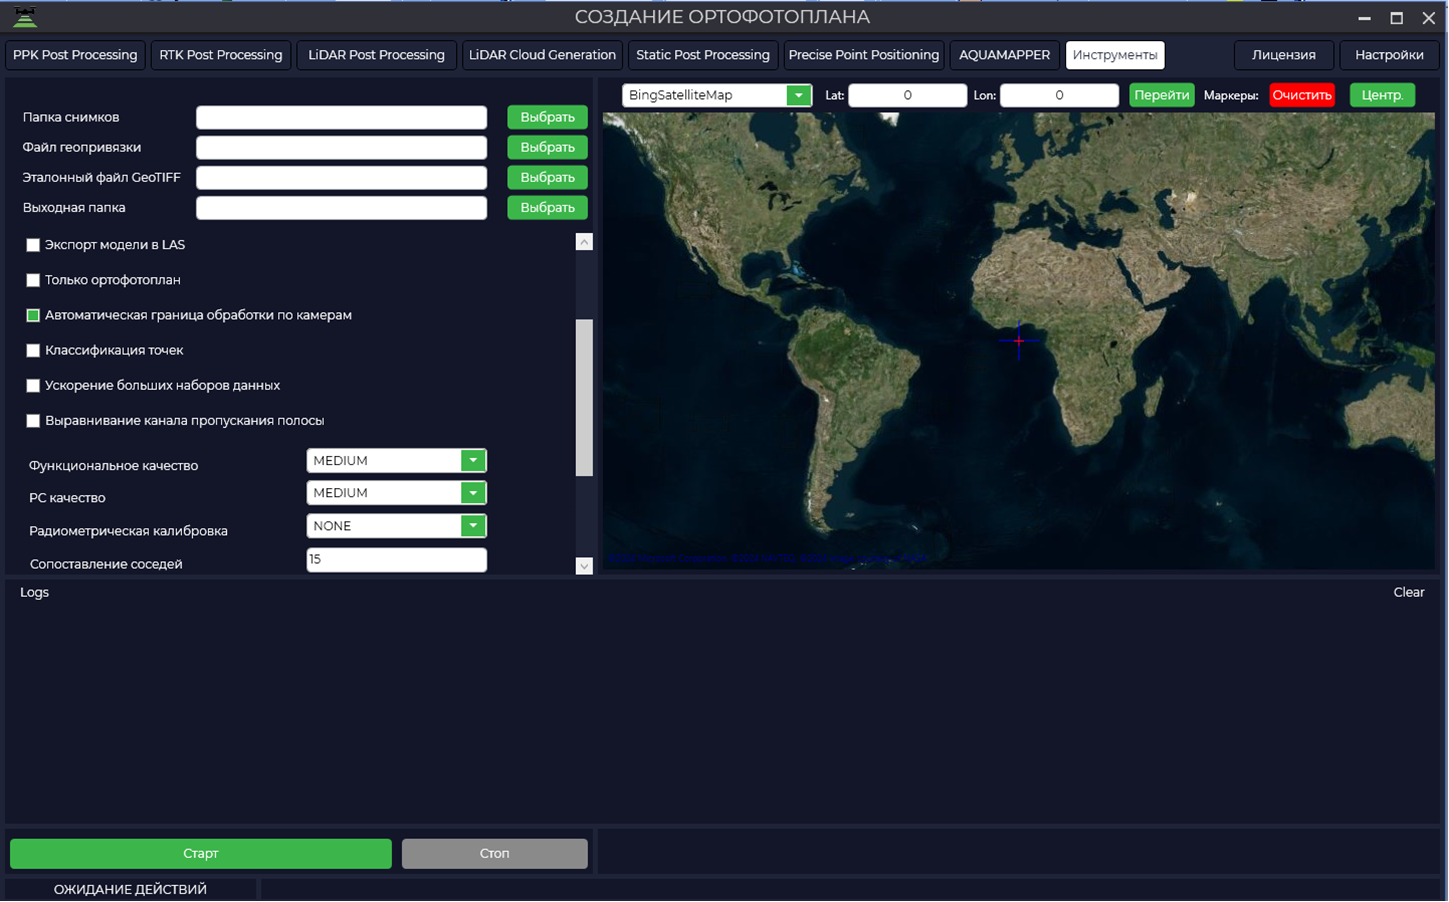Click the Lat coordinate field
This screenshot has width=1449, height=902.
908,95
